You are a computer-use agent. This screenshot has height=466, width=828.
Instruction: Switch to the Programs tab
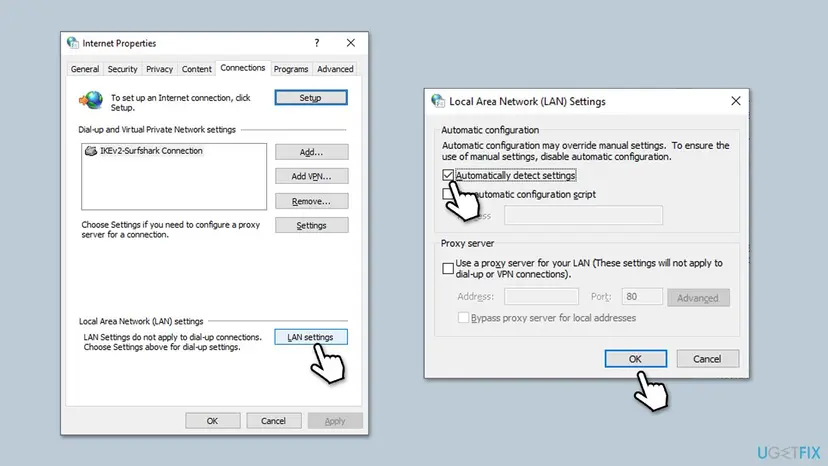tap(291, 69)
